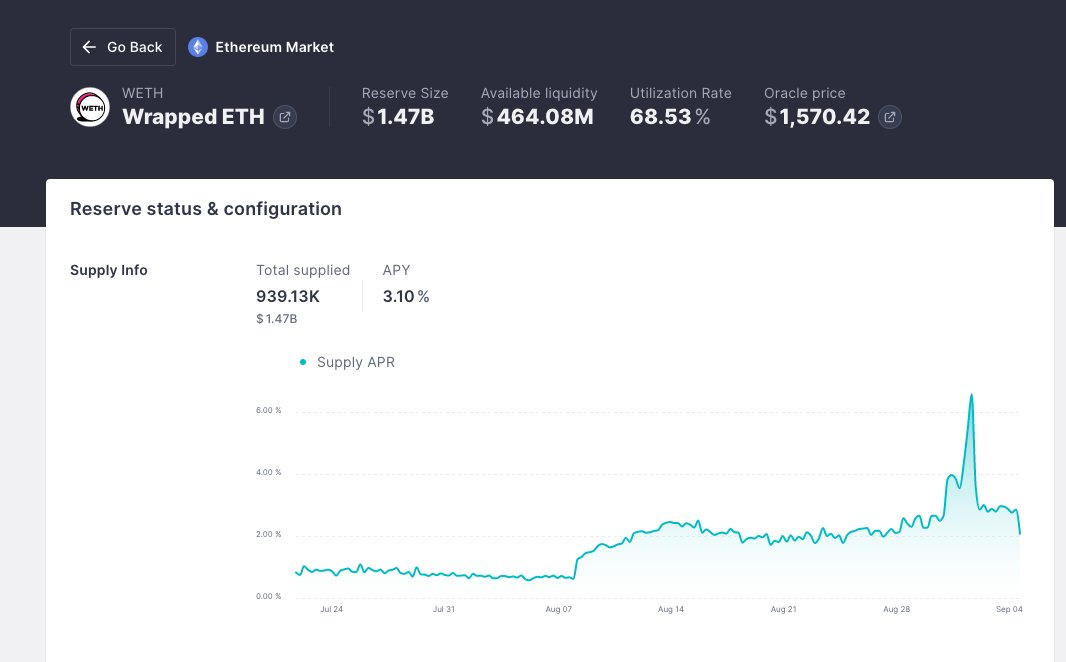Click the 3.10% APY value
The width and height of the screenshot is (1066, 662).
pos(405,296)
